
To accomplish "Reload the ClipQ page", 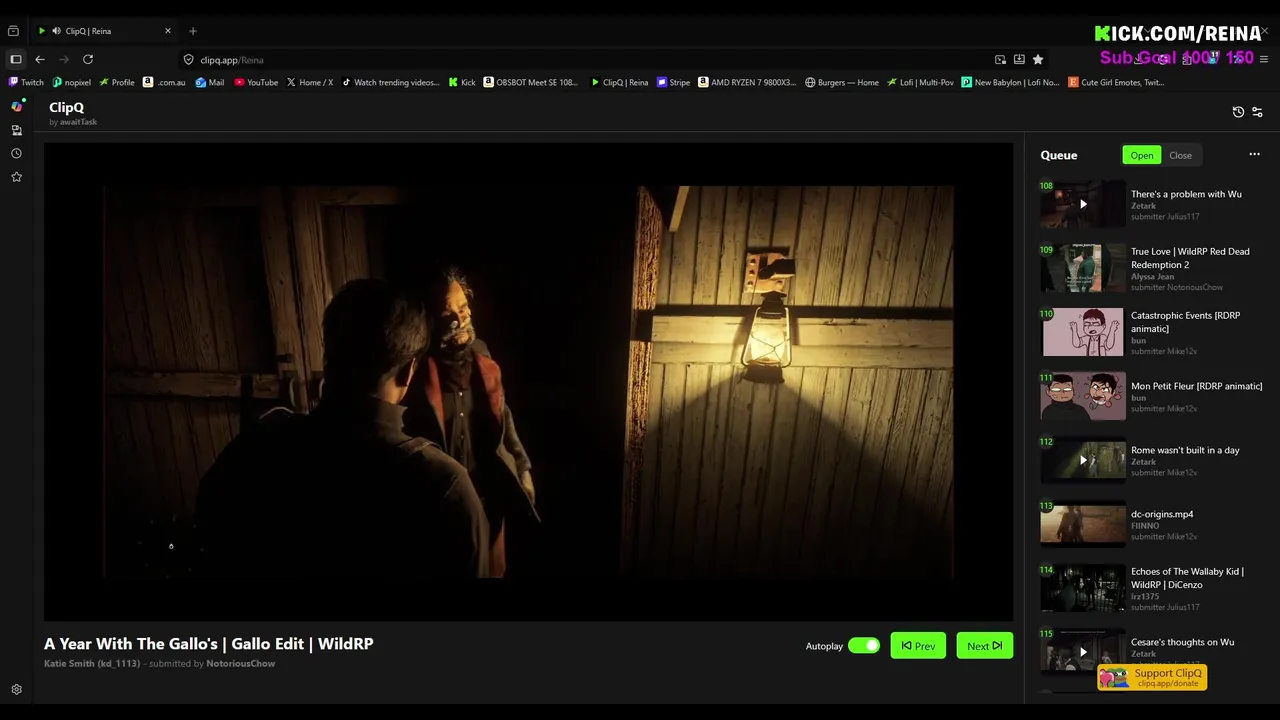I will click(x=88, y=59).
